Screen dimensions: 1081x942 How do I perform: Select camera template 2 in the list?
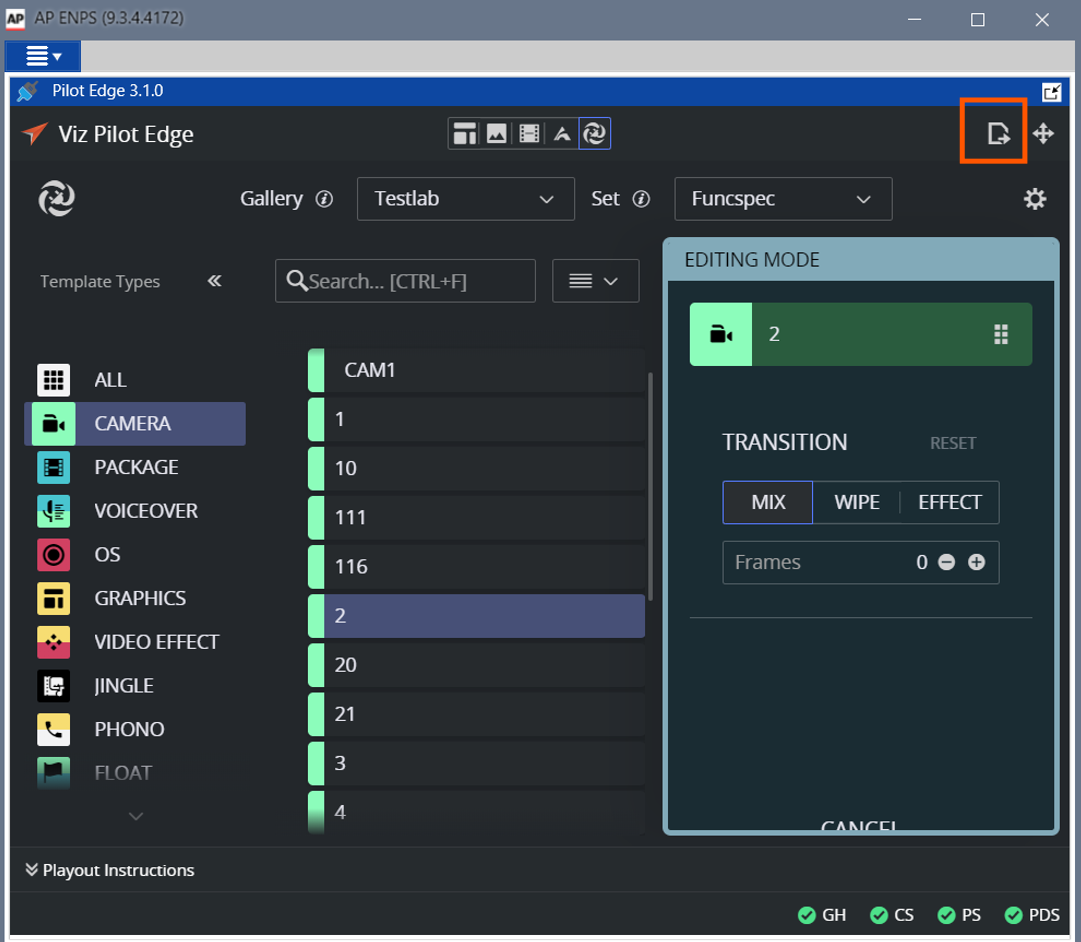(x=476, y=616)
